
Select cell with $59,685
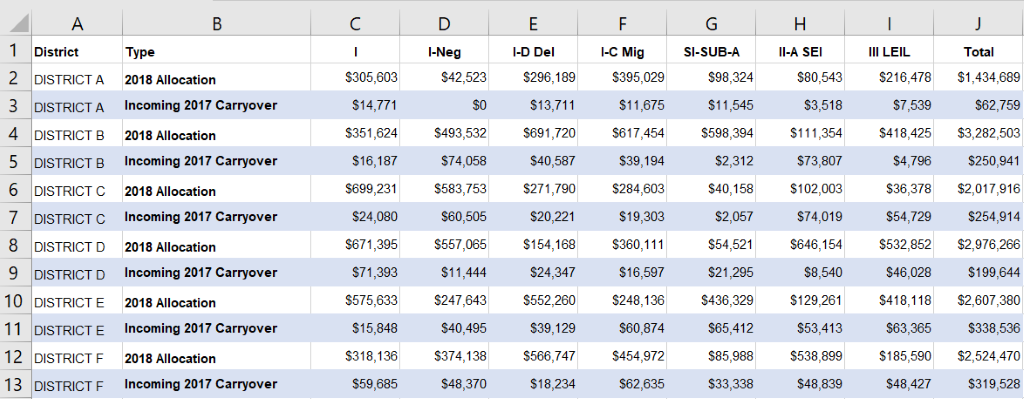click(355, 384)
